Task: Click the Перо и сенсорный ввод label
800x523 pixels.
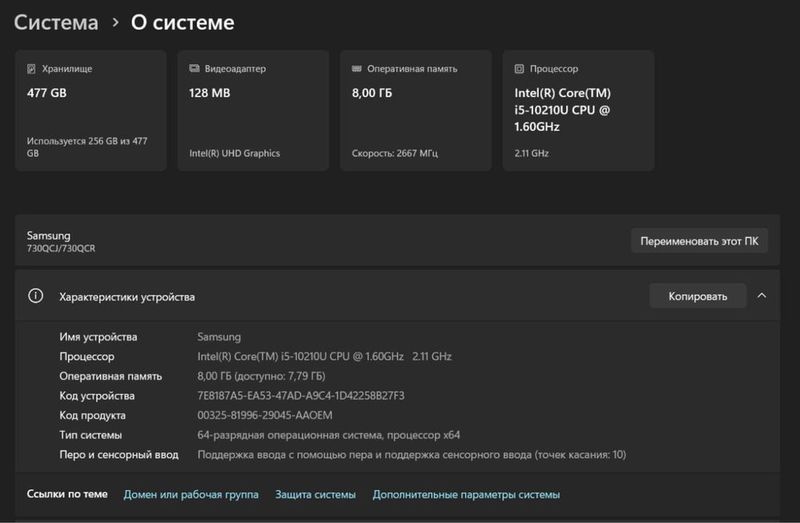Action: coord(119,455)
